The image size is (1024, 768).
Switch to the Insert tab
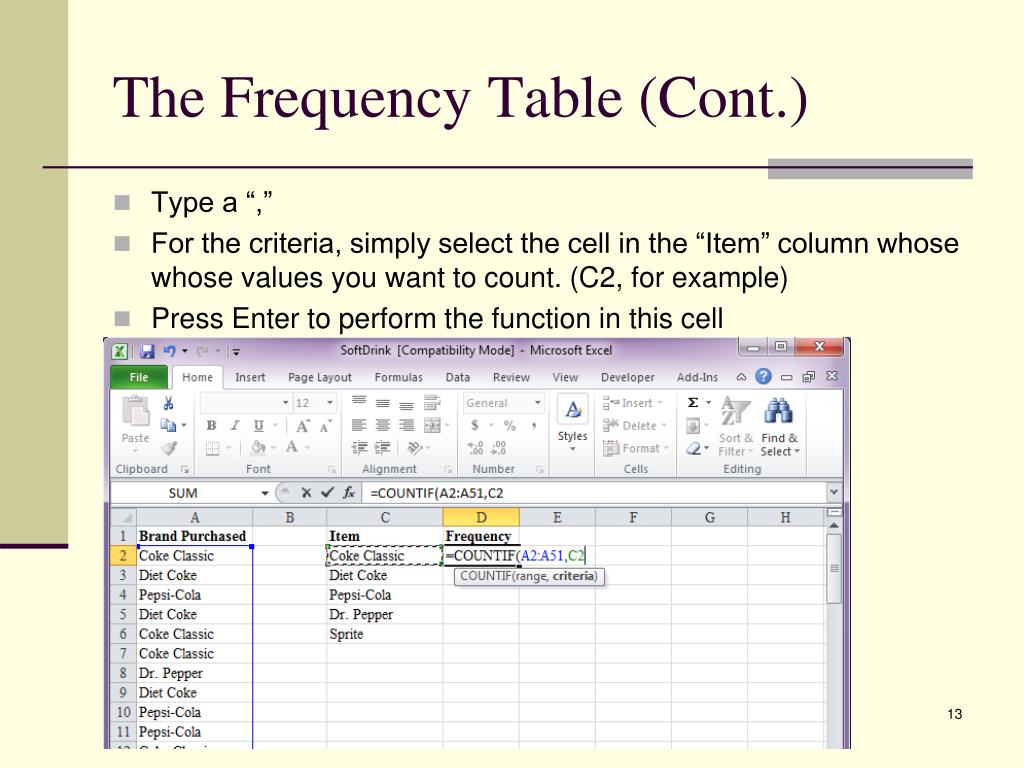pos(250,377)
